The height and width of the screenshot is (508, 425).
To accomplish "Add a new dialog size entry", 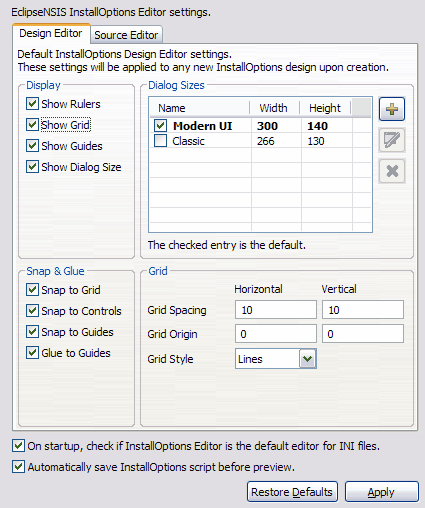I will [x=392, y=109].
